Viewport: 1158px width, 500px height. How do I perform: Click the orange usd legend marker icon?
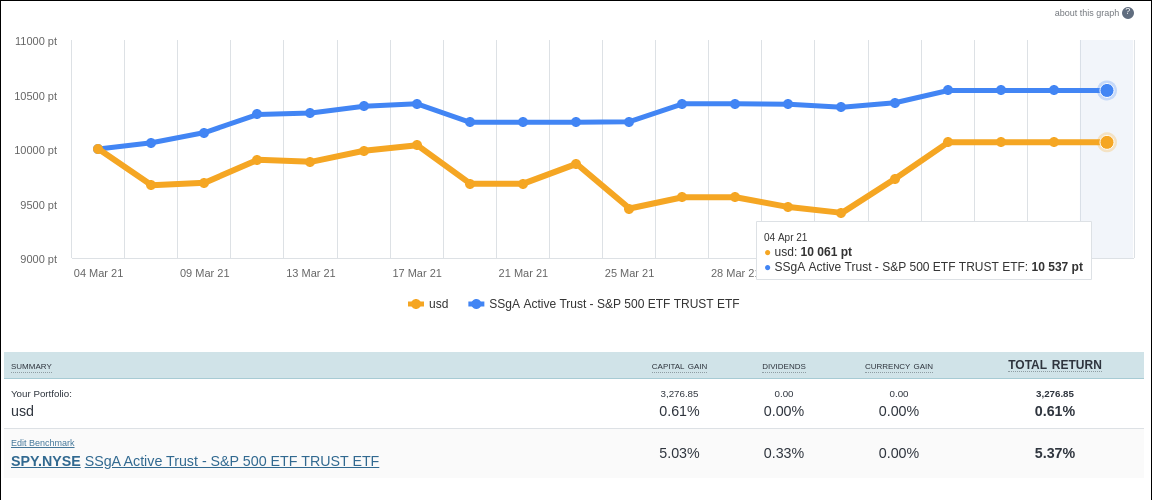416,304
